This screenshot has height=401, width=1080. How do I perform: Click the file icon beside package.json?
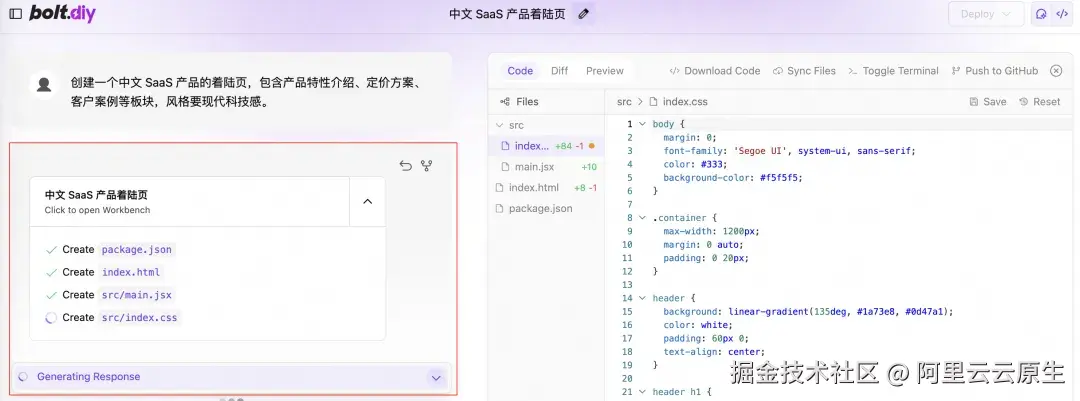coord(499,208)
